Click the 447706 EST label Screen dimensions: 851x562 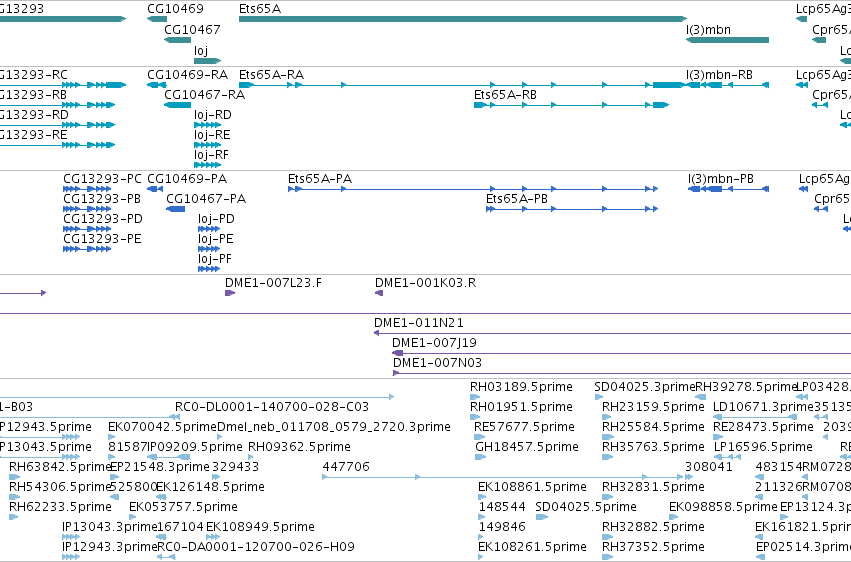(346, 467)
